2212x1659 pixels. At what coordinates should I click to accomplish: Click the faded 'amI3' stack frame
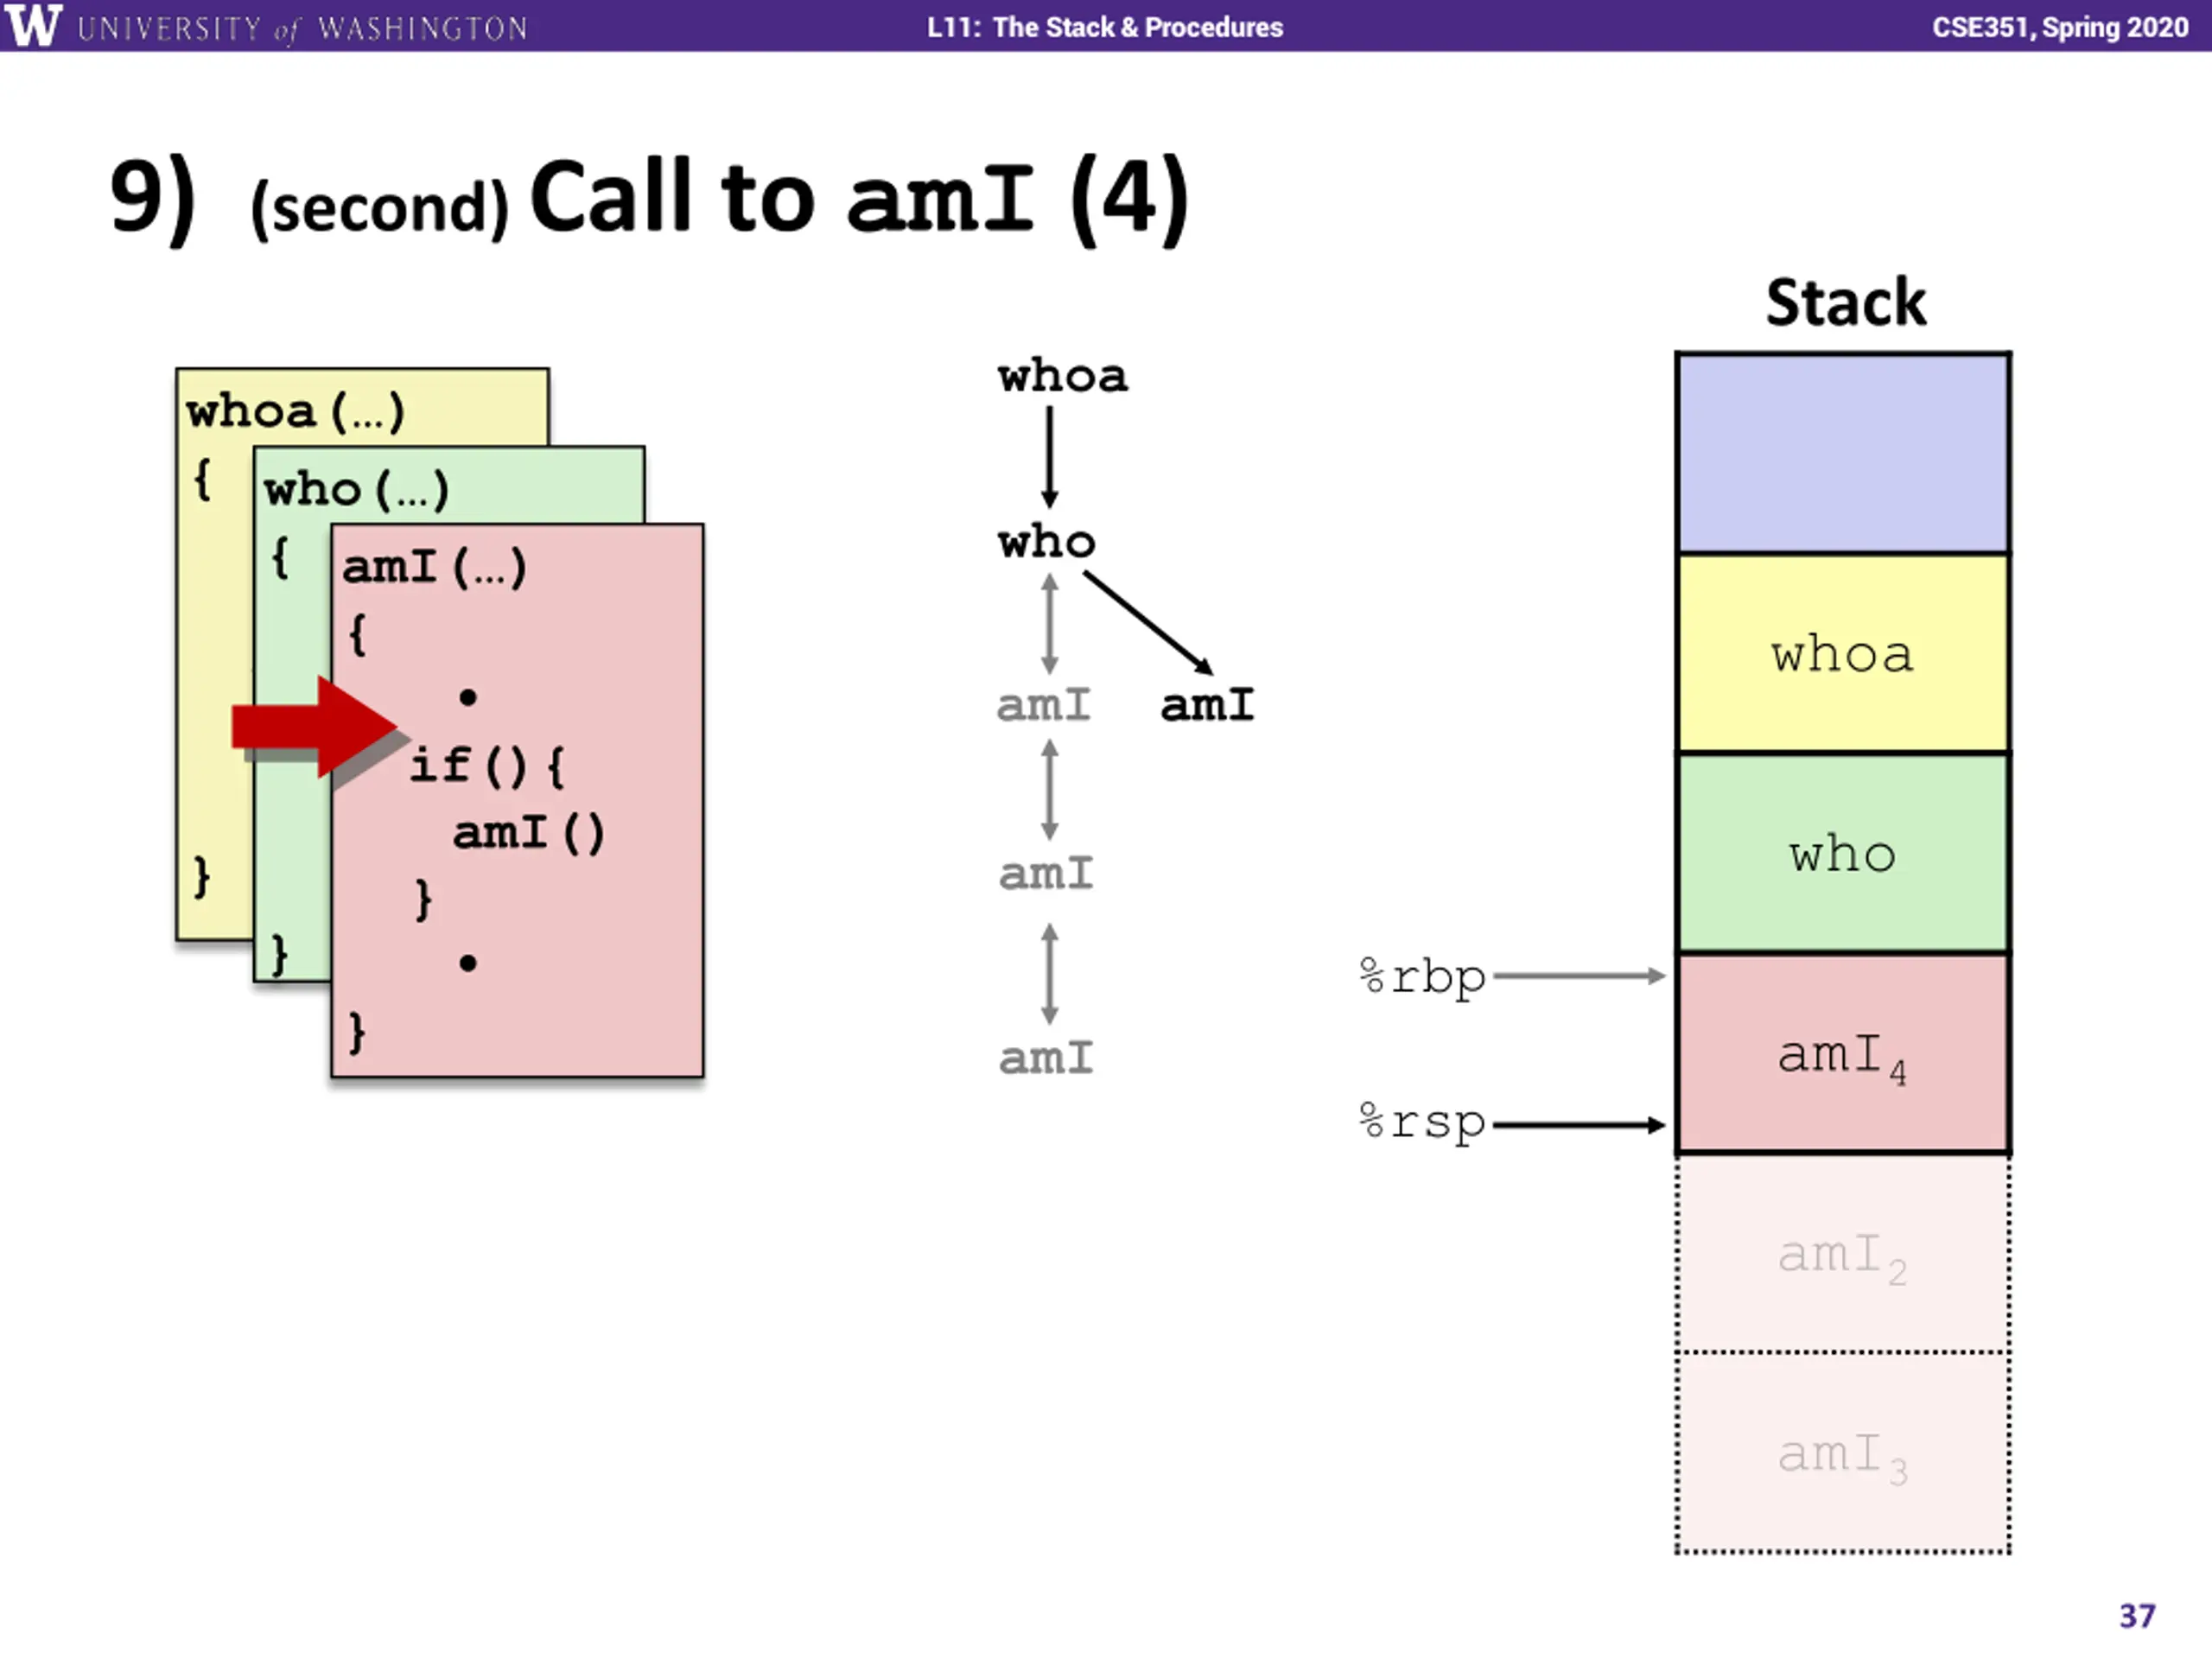pos(1843,1453)
